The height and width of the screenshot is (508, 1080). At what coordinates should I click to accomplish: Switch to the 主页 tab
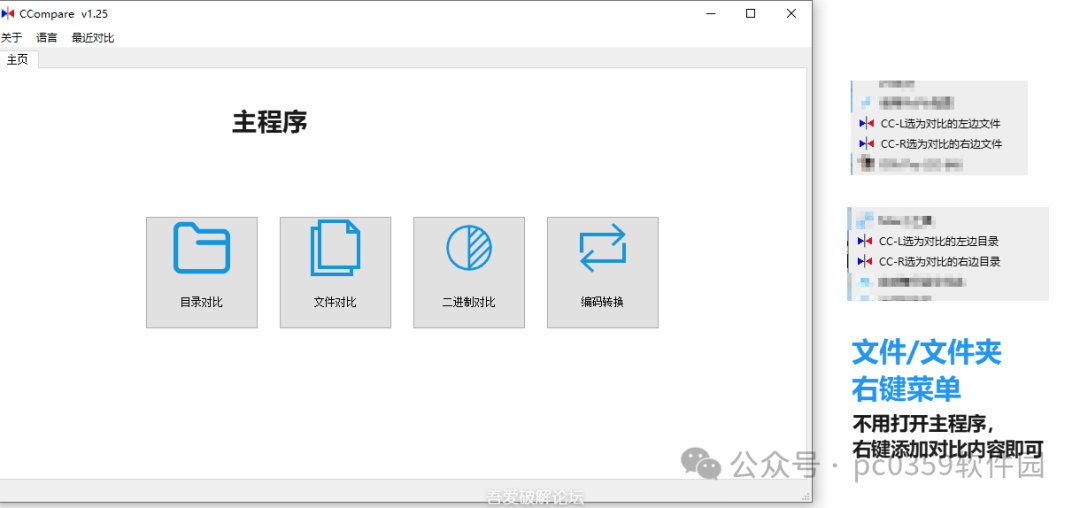(x=18, y=60)
